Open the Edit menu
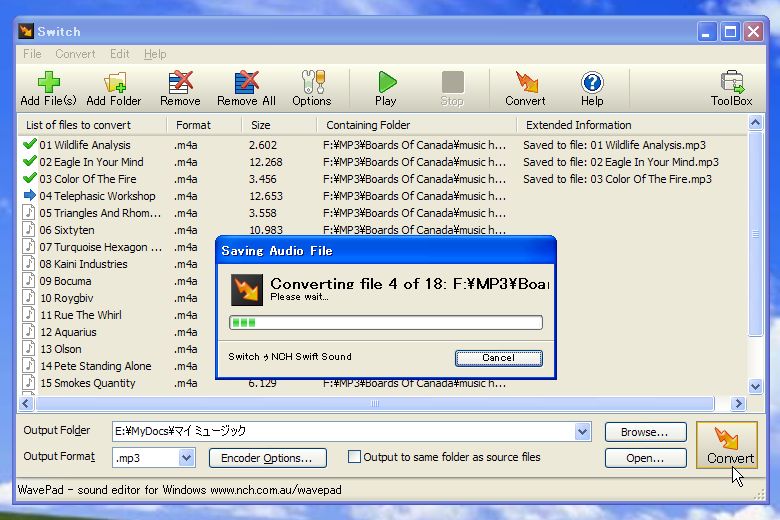 point(120,54)
